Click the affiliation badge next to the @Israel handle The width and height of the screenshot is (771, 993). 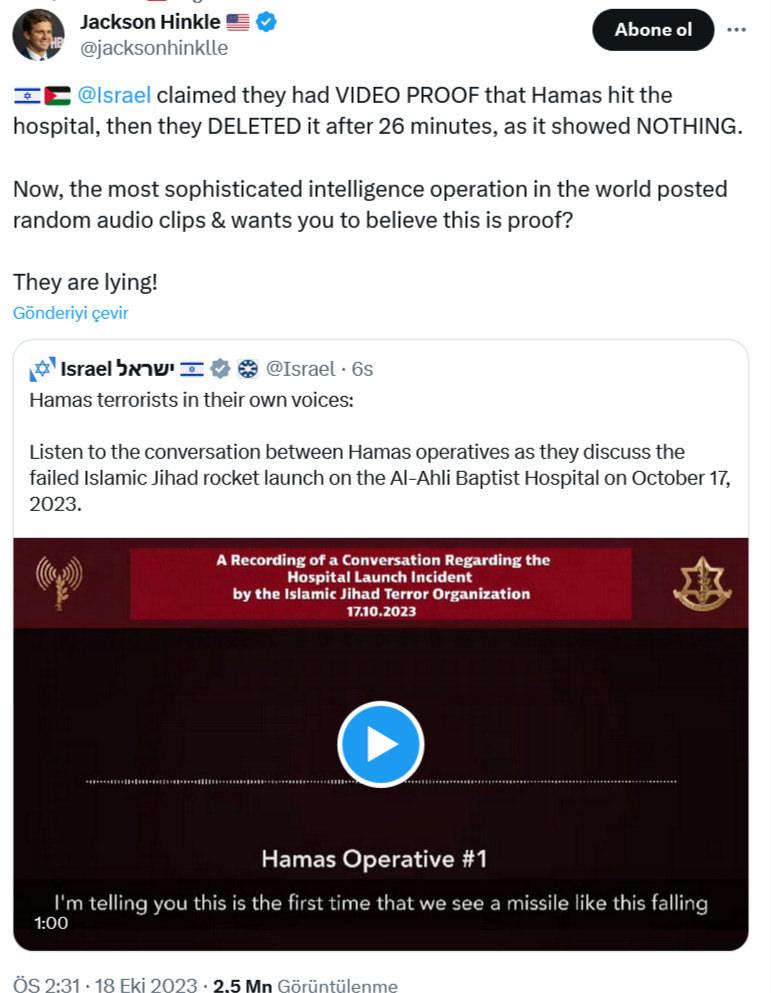248,369
